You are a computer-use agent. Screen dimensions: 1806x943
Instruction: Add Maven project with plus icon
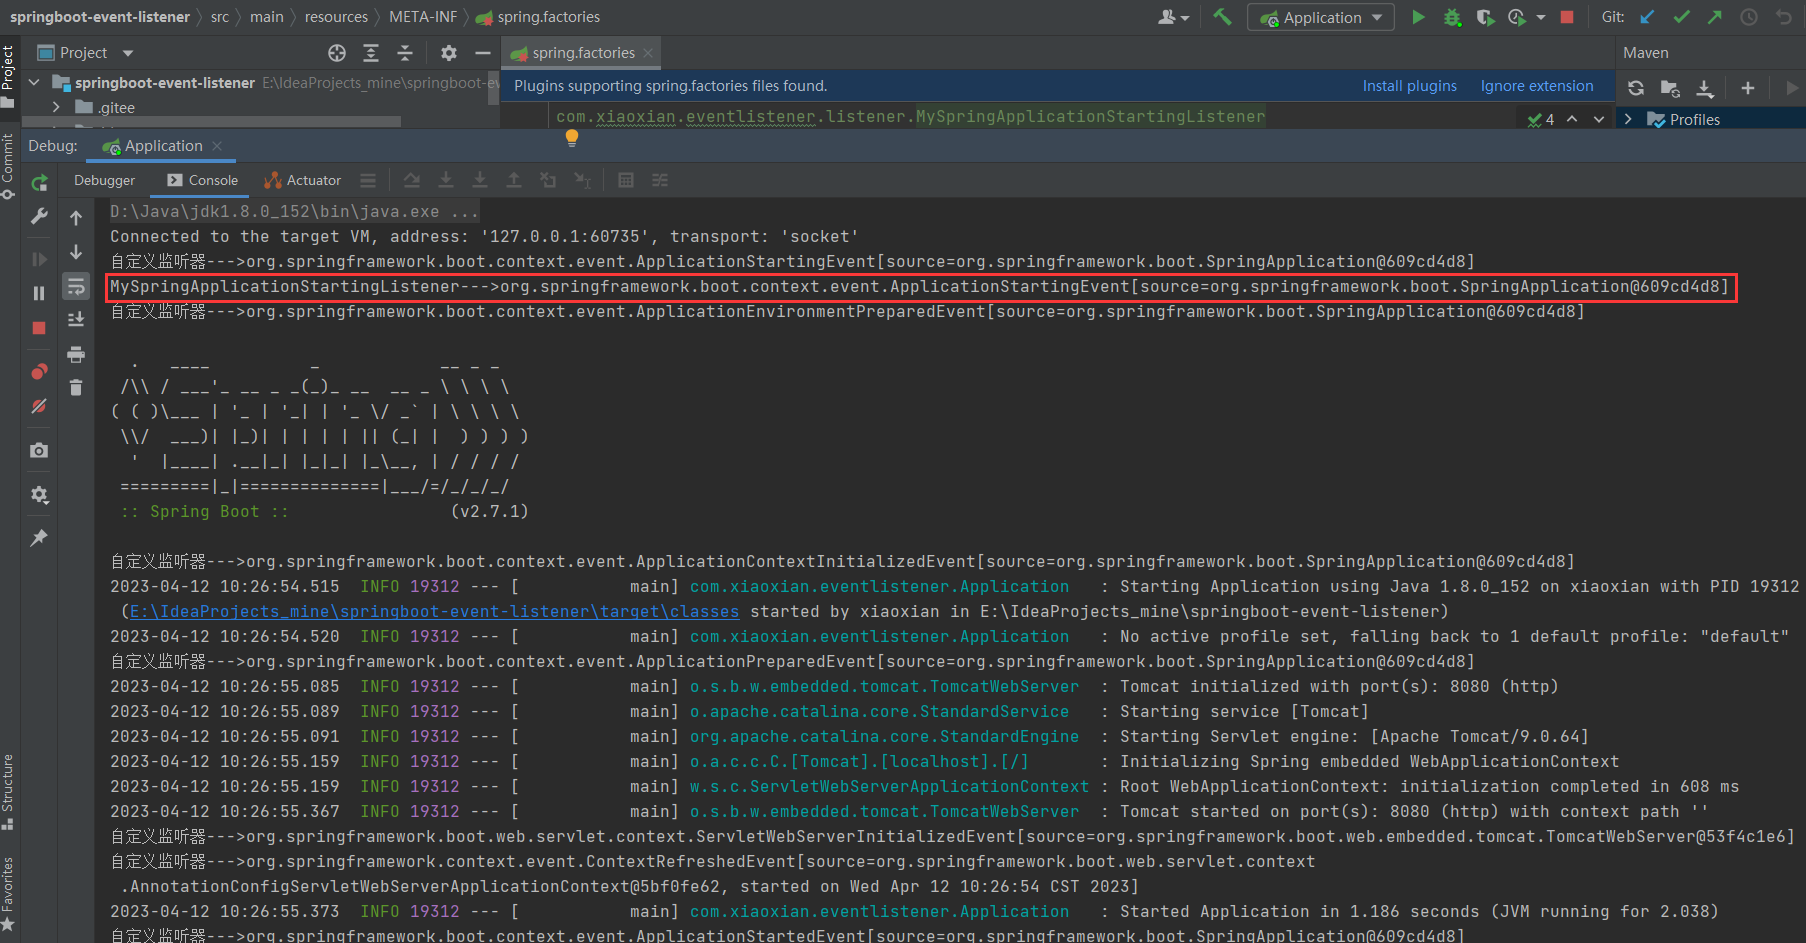1748,88
